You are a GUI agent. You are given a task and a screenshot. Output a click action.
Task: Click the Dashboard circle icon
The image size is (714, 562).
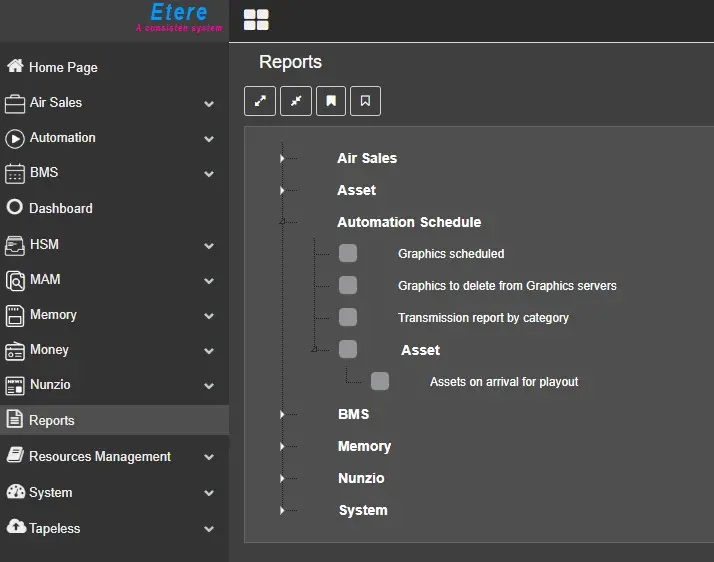click(x=15, y=208)
